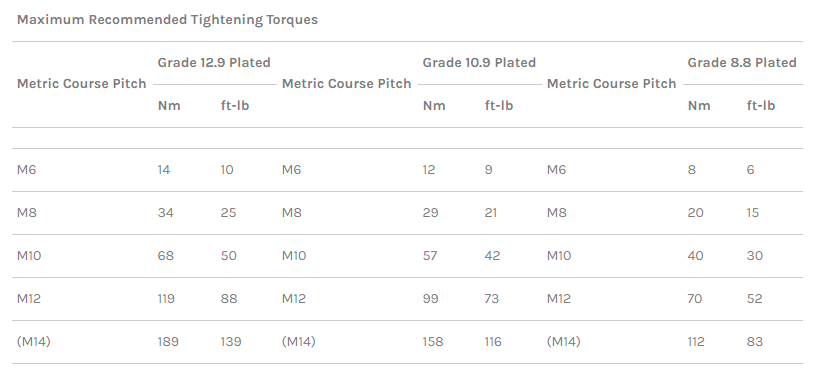Viewport: 828px width, 376px height.
Task: Click the 189 Nm value for M14
Action: (x=168, y=342)
